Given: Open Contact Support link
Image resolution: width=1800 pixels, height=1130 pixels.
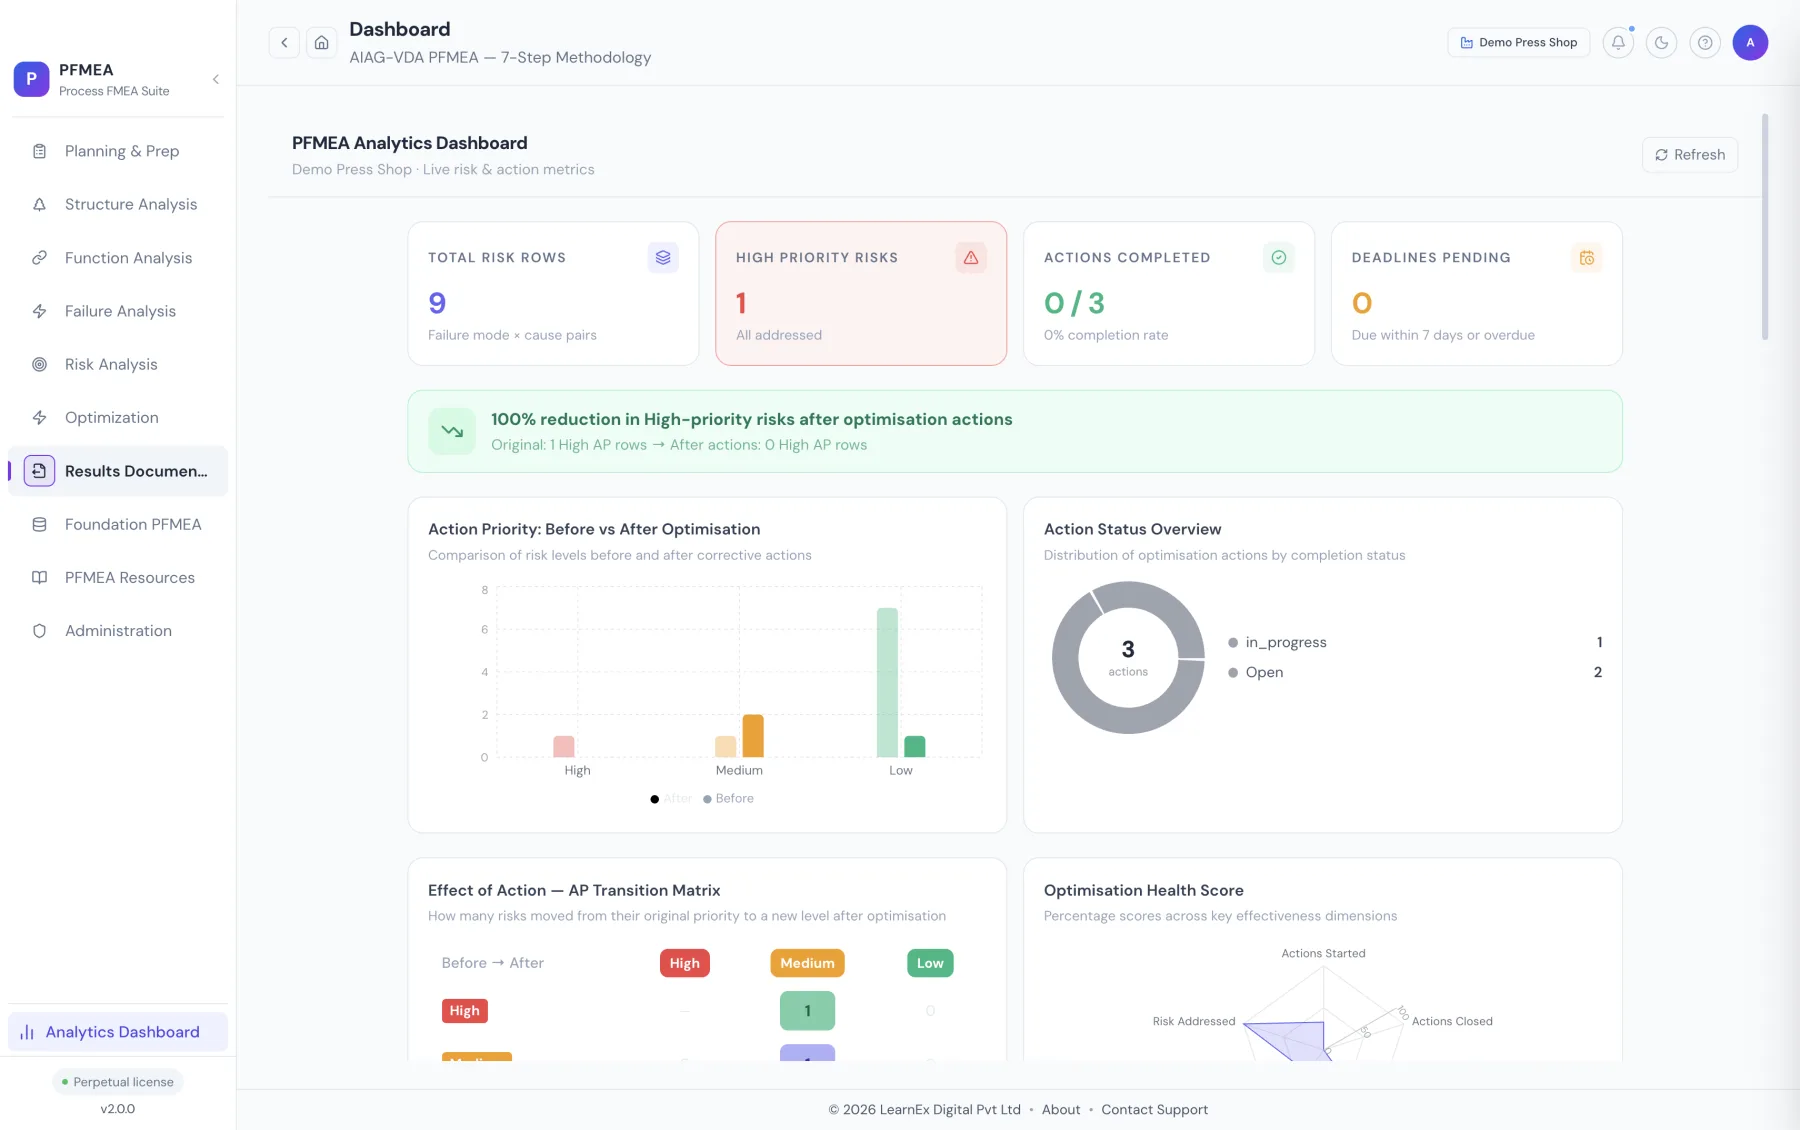Looking at the screenshot, I should click(x=1154, y=1110).
